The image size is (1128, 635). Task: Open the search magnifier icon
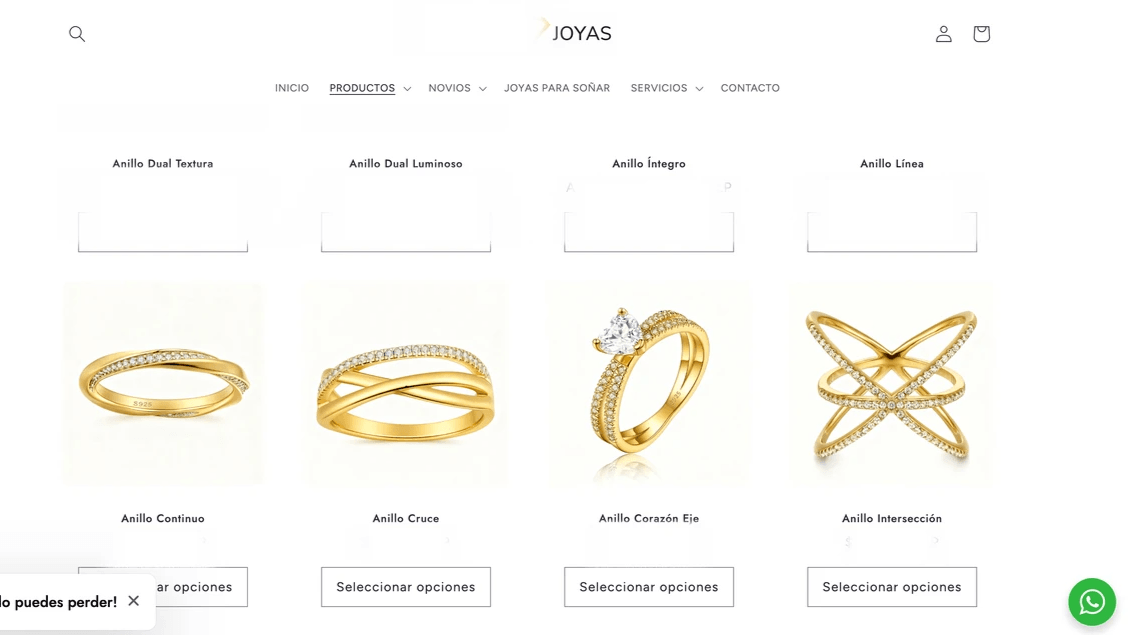(x=77, y=34)
